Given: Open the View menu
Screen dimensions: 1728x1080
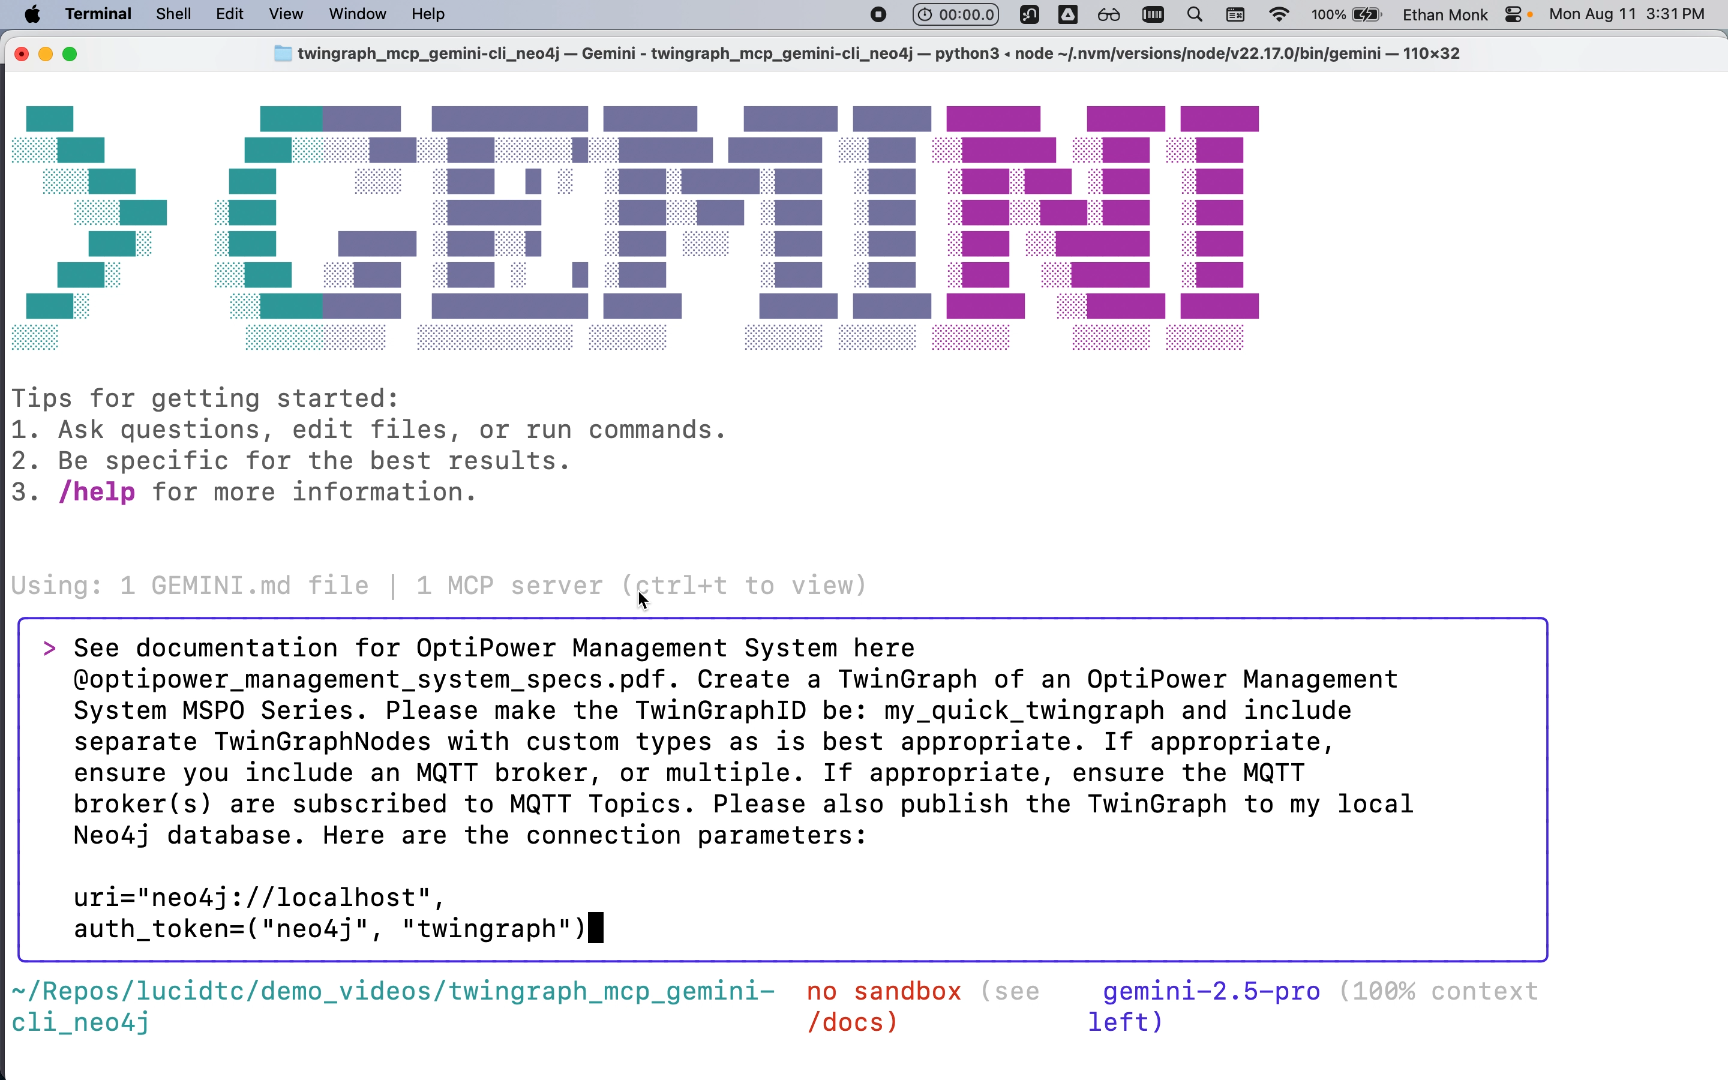Looking at the screenshot, I should click(x=285, y=14).
